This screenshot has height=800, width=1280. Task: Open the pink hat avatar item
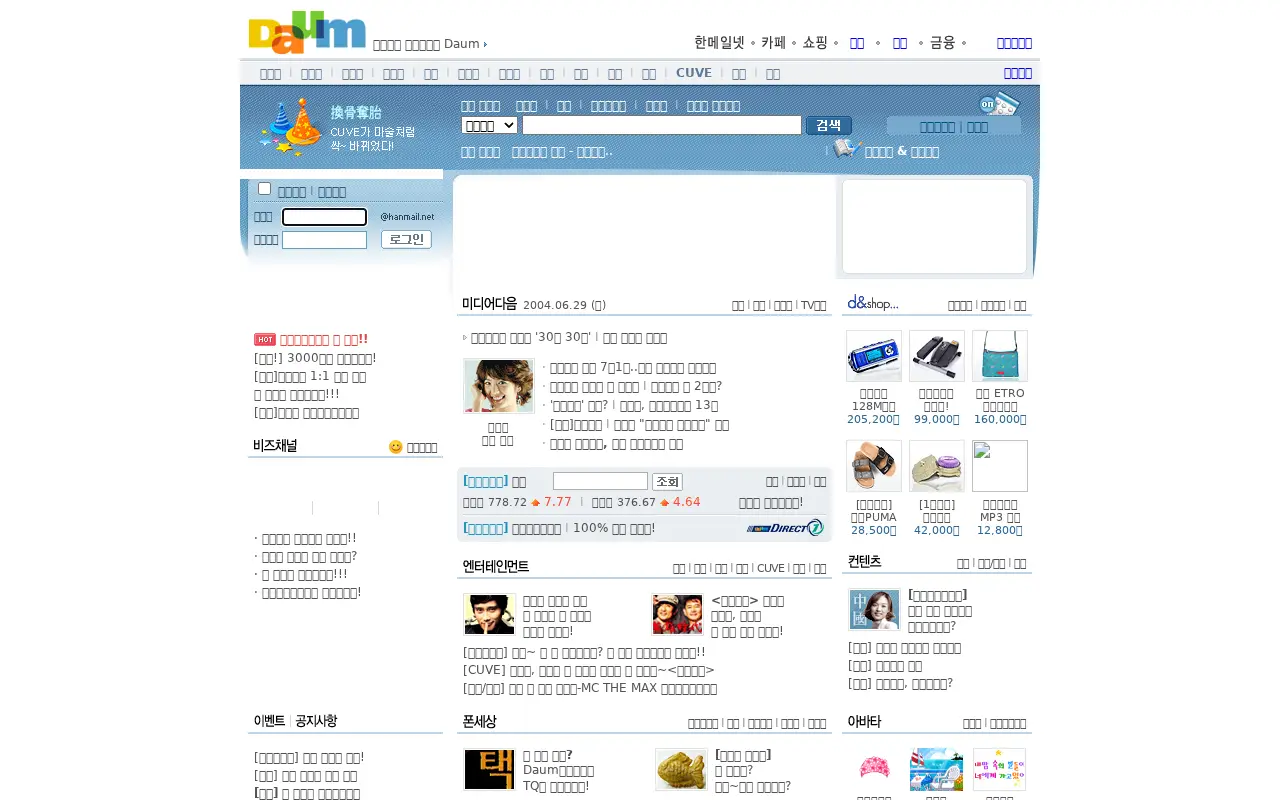[x=874, y=769]
